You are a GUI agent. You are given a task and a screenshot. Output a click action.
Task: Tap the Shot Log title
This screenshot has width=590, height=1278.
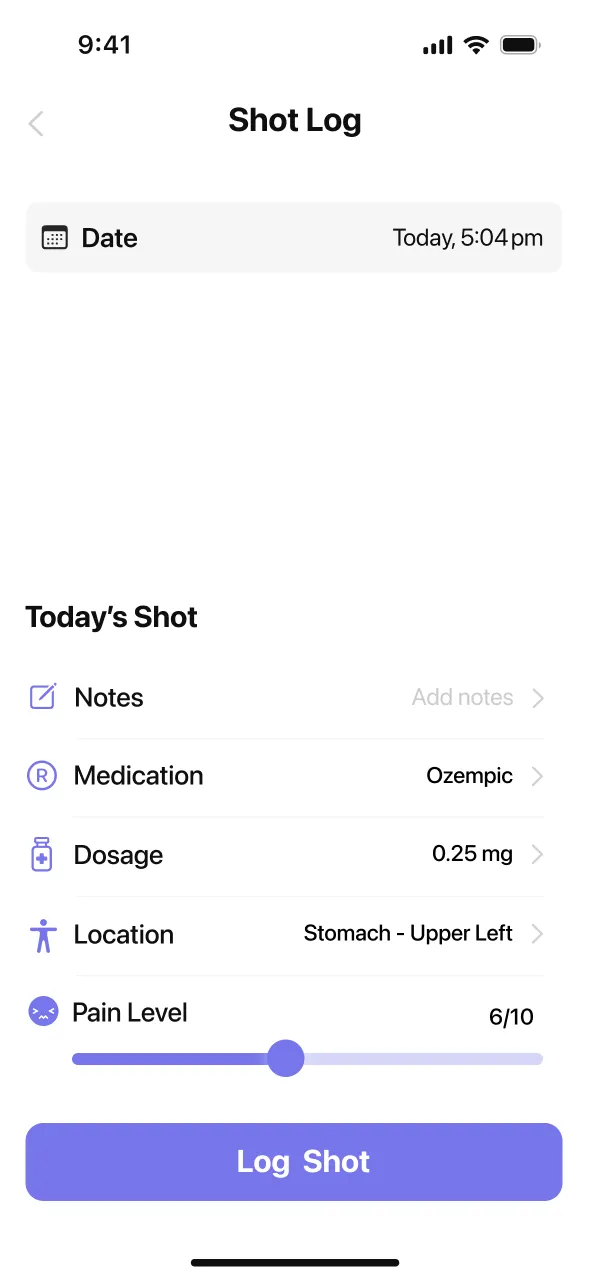point(295,120)
